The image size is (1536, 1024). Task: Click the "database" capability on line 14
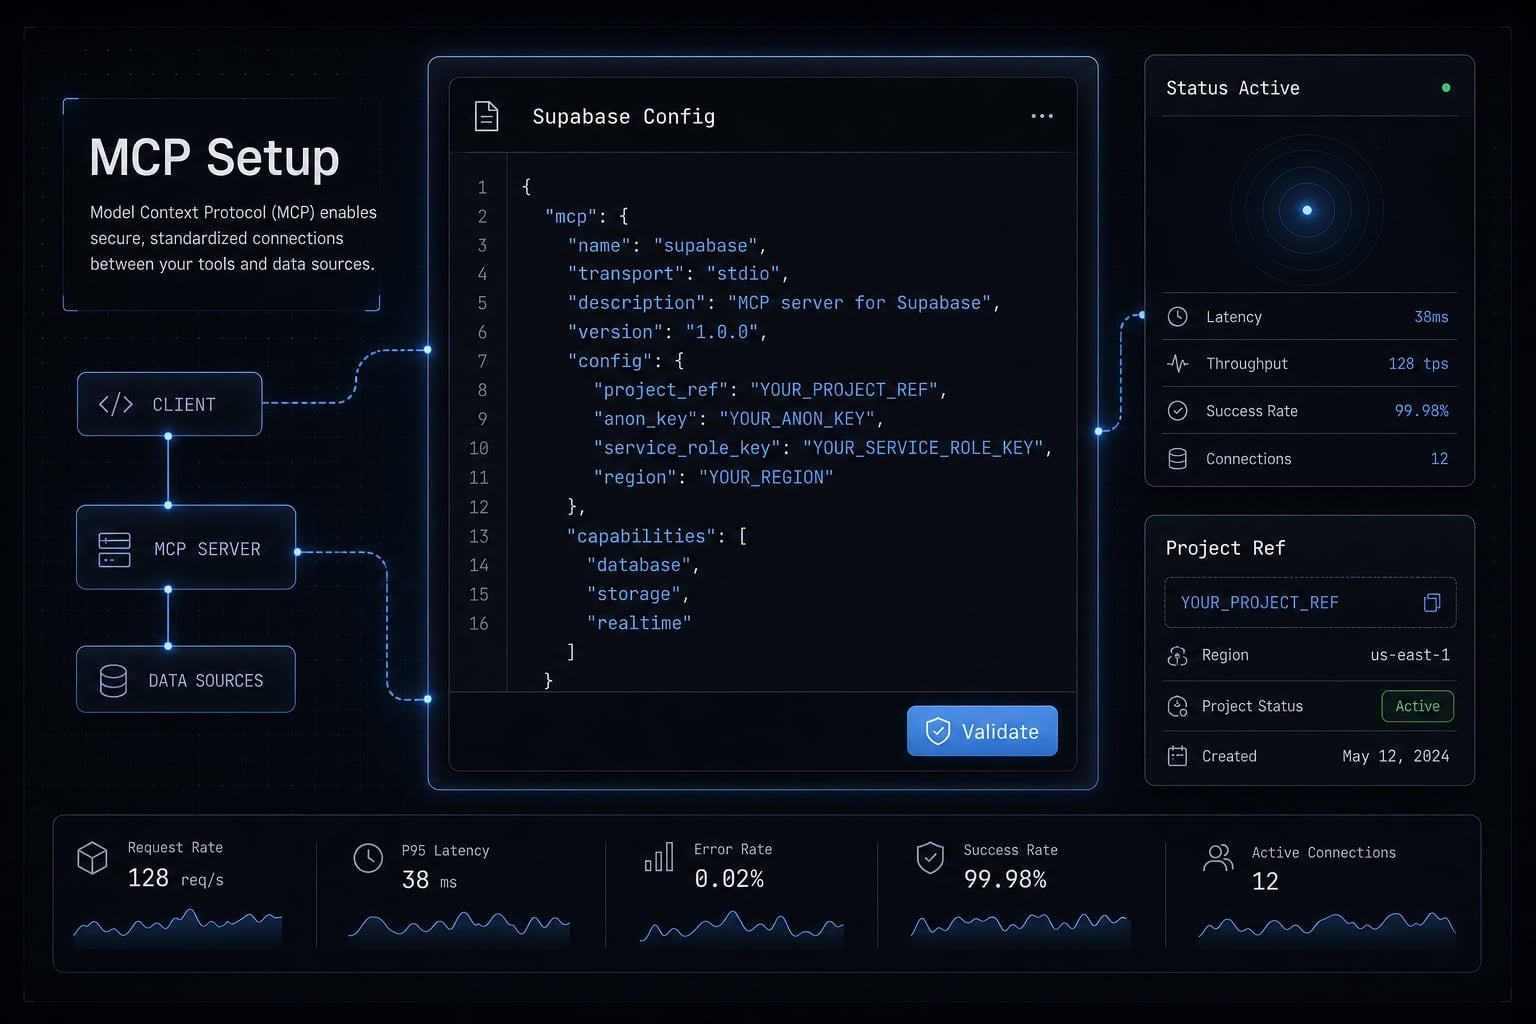point(638,565)
